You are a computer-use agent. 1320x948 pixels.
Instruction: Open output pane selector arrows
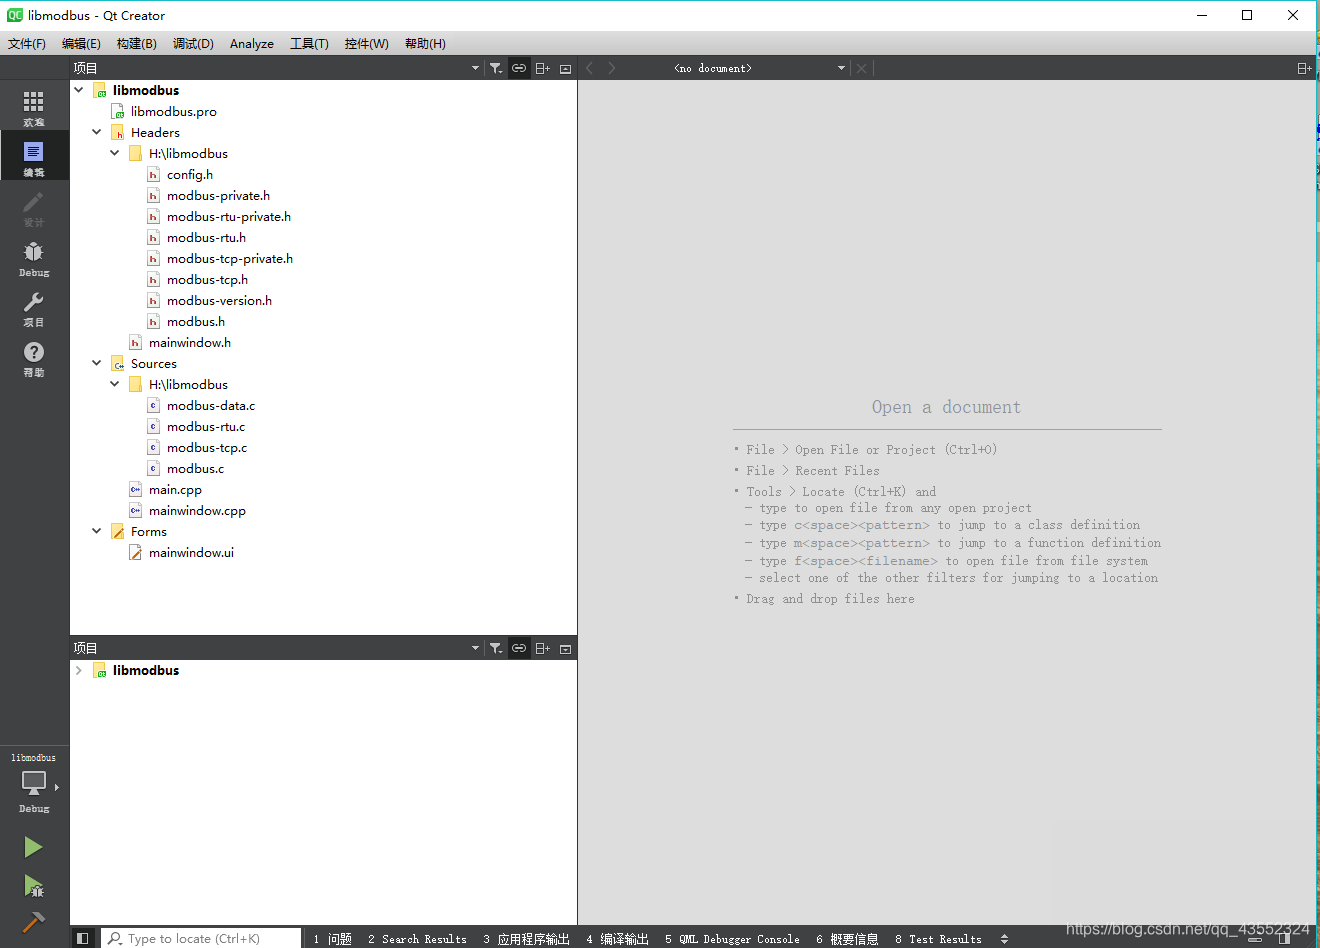click(1004, 938)
